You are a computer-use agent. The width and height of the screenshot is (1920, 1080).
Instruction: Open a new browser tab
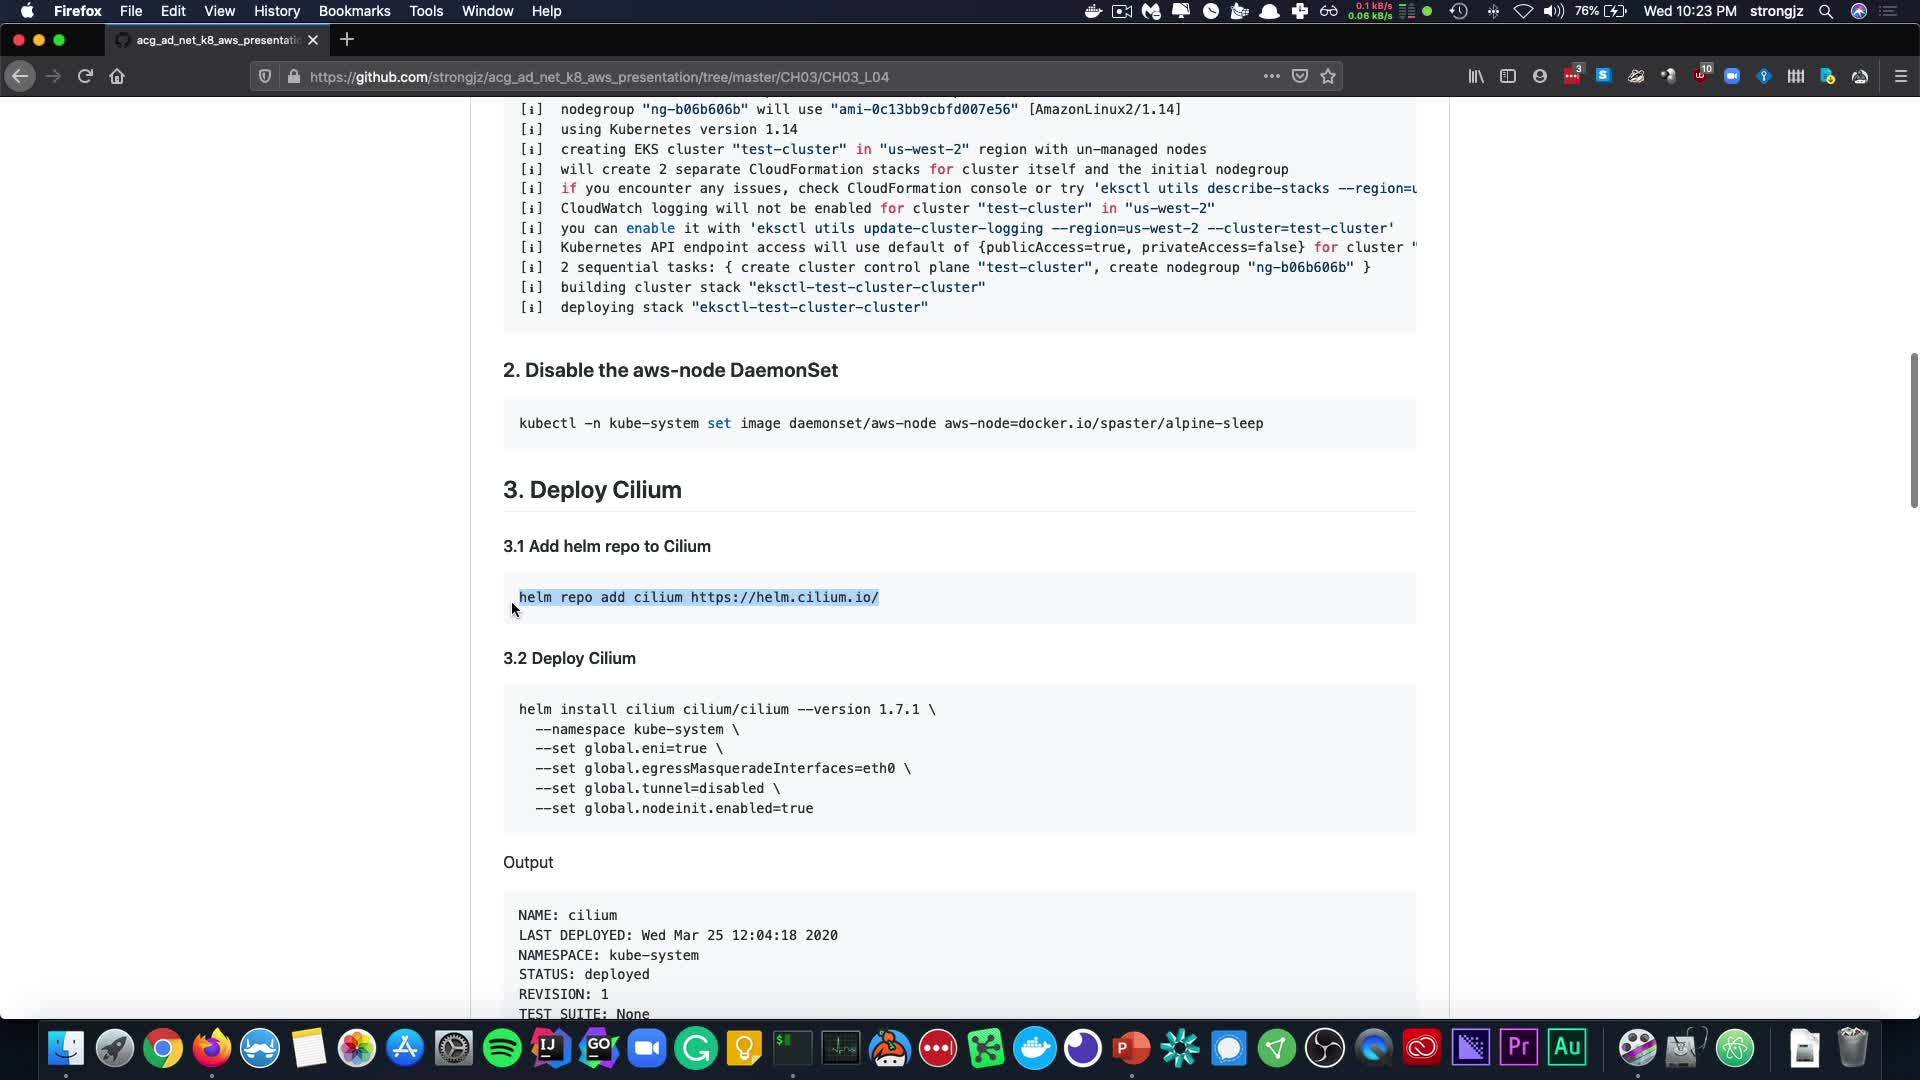coord(347,40)
